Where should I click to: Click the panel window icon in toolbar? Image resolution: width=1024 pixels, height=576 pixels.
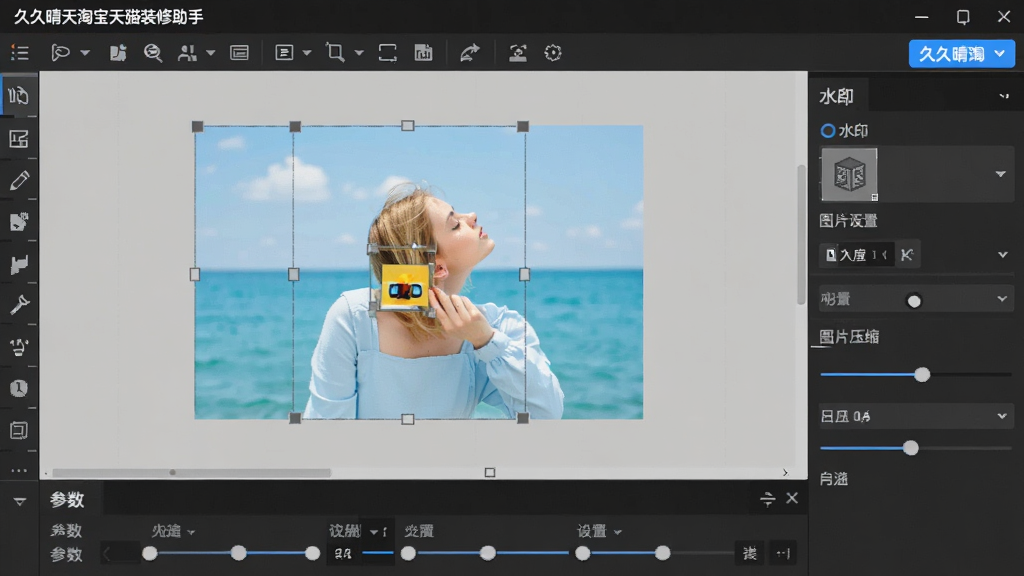coord(239,53)
